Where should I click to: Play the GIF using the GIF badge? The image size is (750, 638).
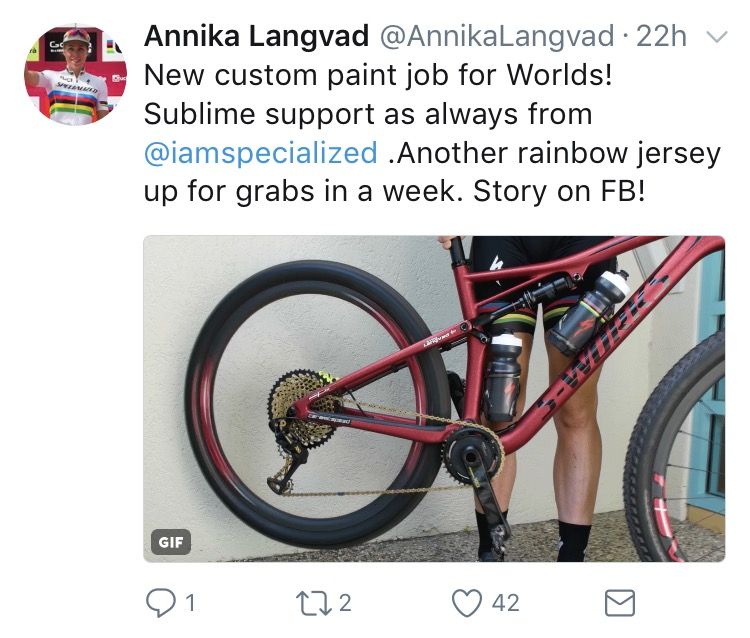point(171,542)
